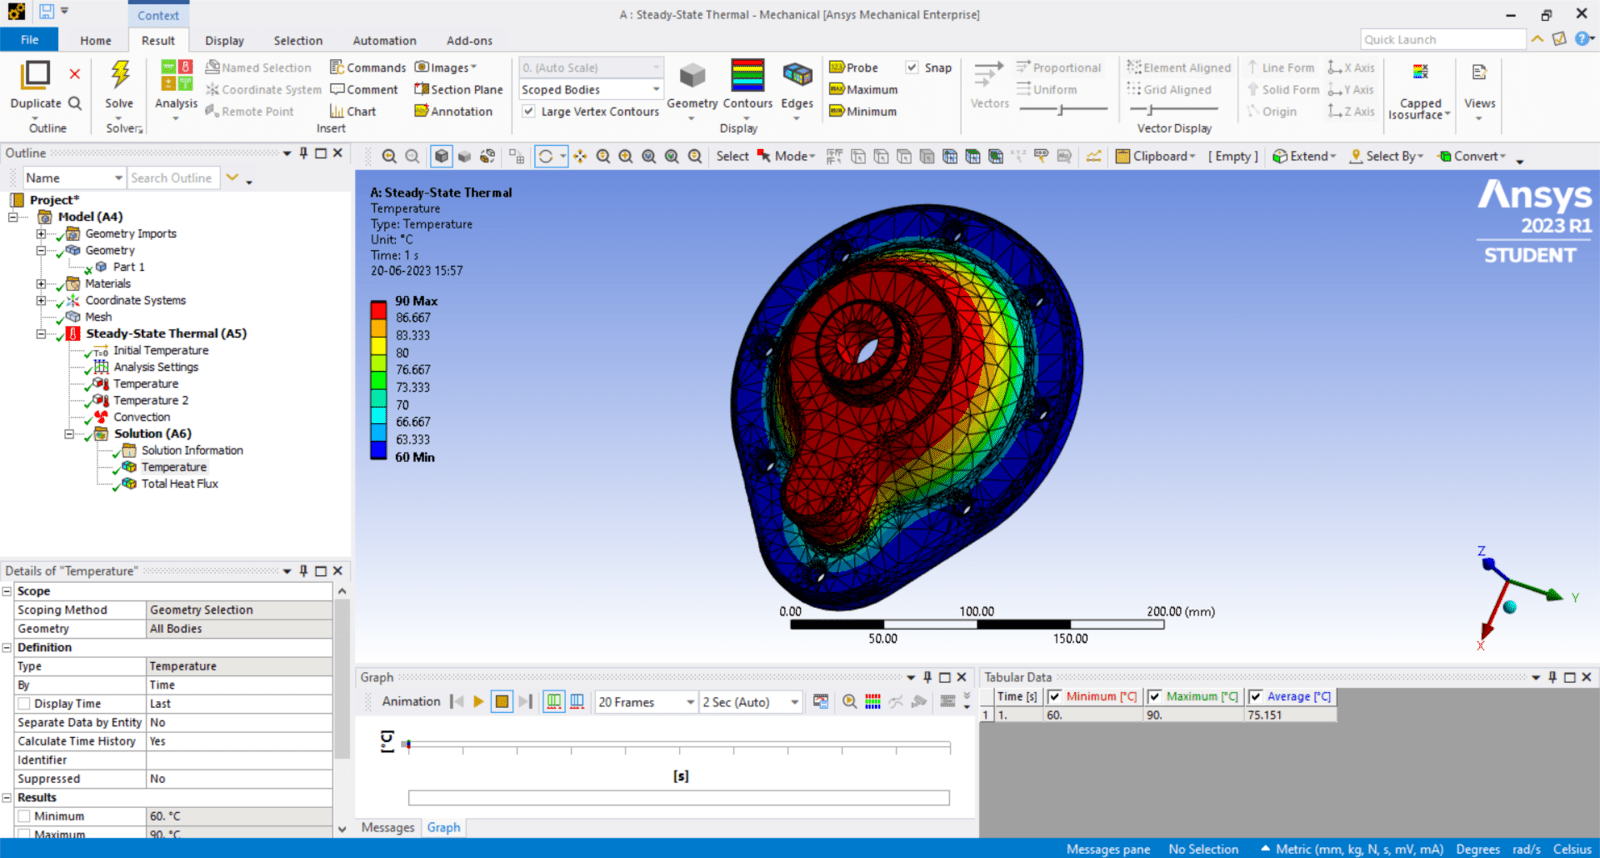Switch to the Display ribbon tab
The image size is (1600, 858).
tap(224, 40)
